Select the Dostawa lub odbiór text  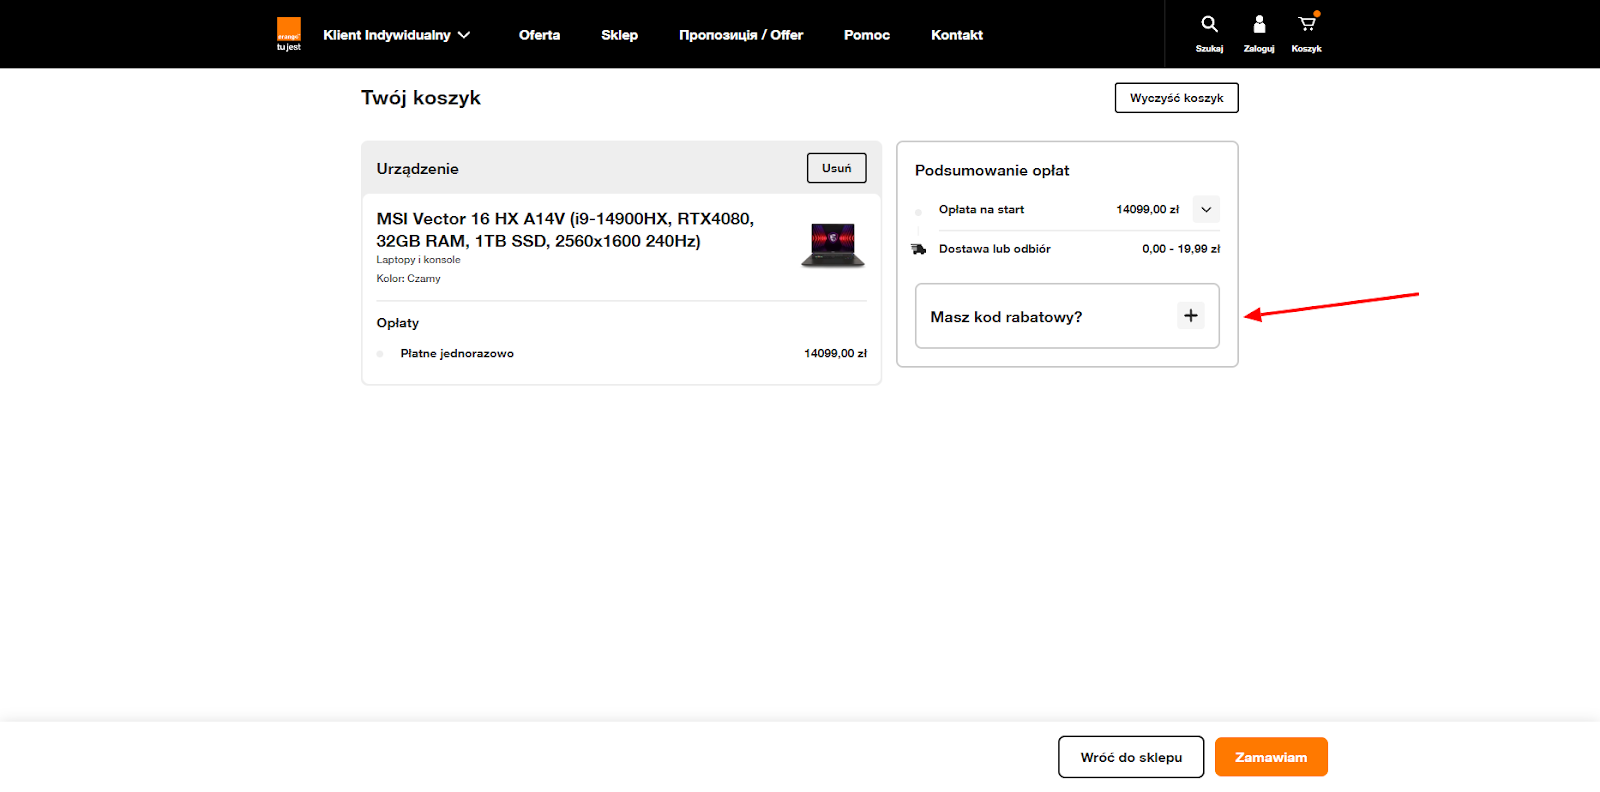[995, 249]
